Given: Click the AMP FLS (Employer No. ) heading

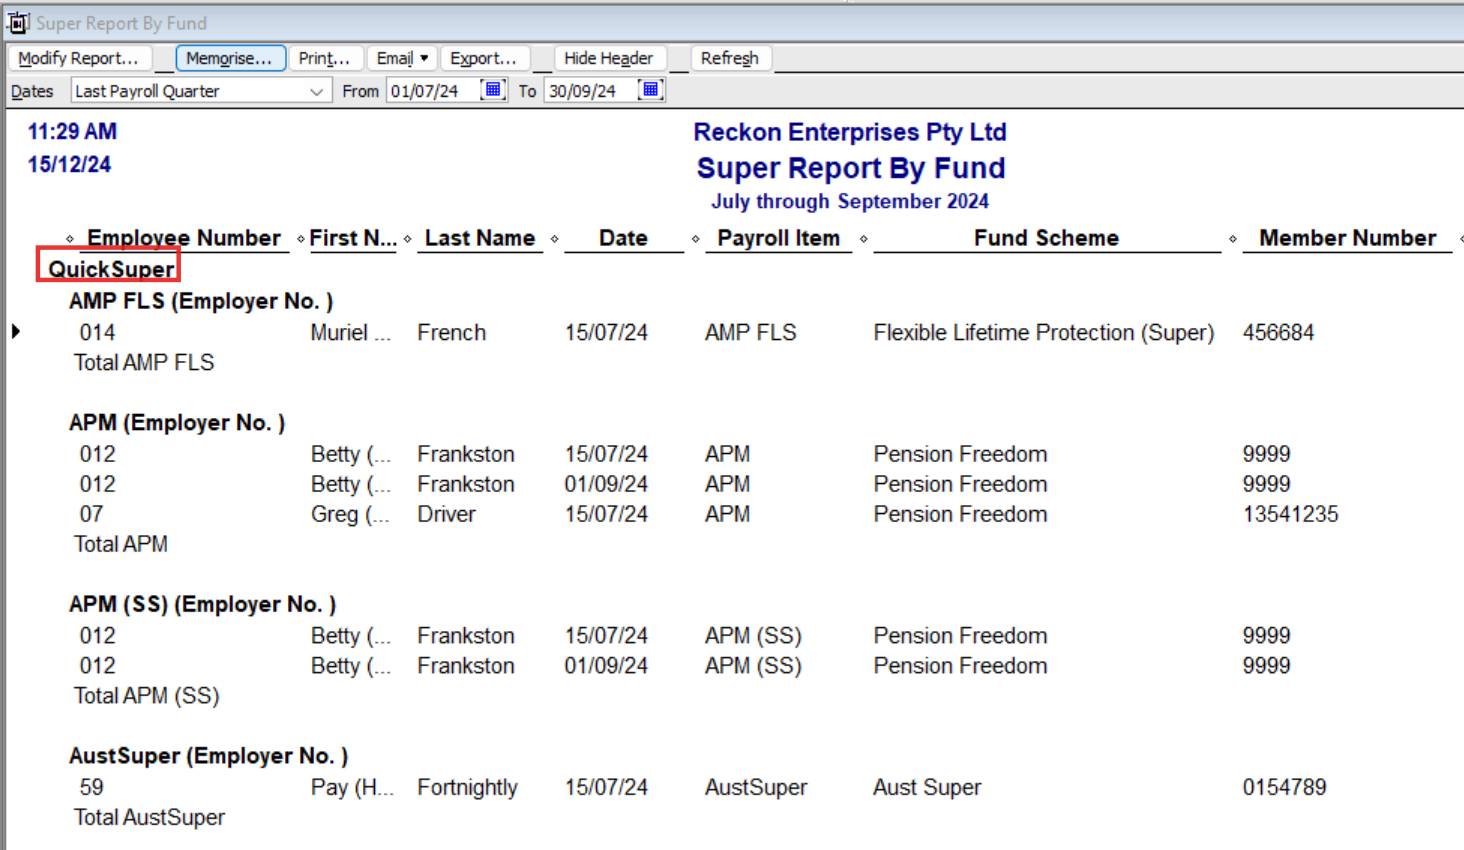Looking at the screenshot, I should point(201,301).
